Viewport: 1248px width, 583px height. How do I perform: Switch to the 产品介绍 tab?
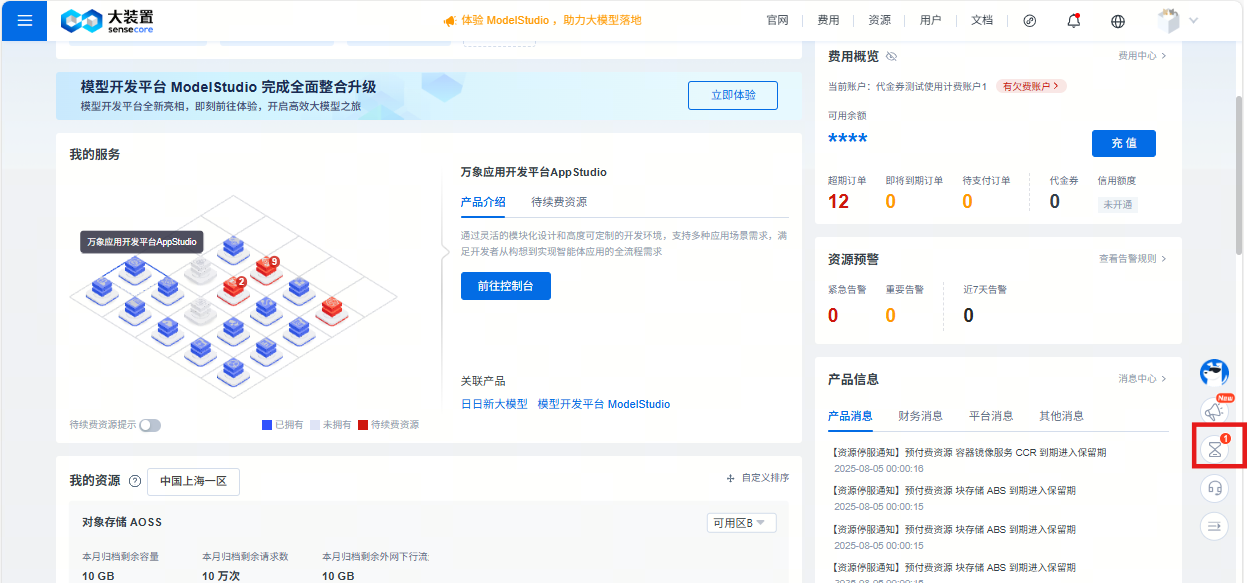[x=483, y=202]
